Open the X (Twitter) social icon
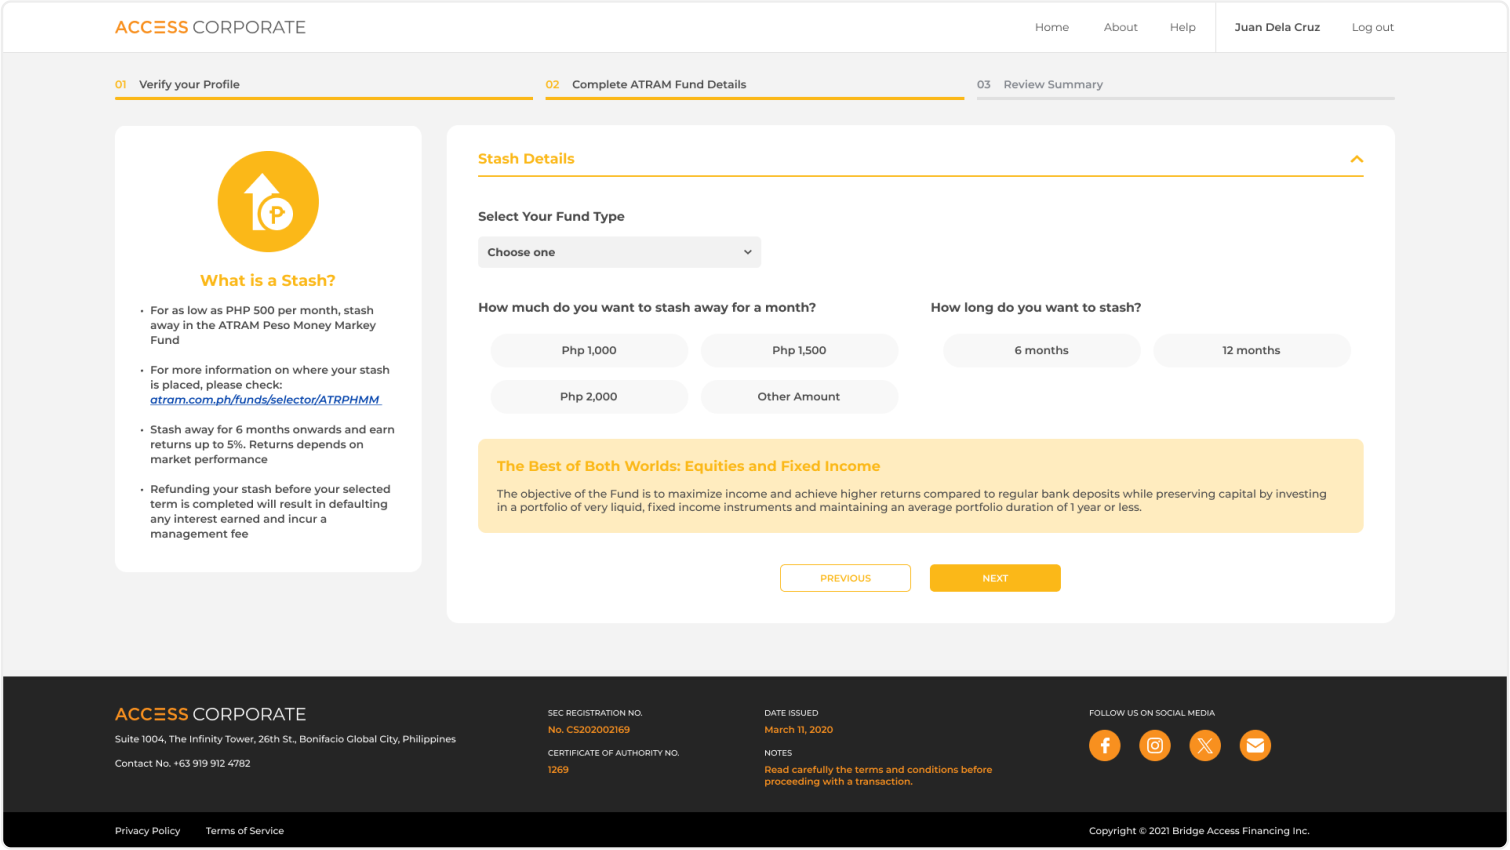Image resolution: width=1510 pixels, height=850 pixels. [1205, 745]
